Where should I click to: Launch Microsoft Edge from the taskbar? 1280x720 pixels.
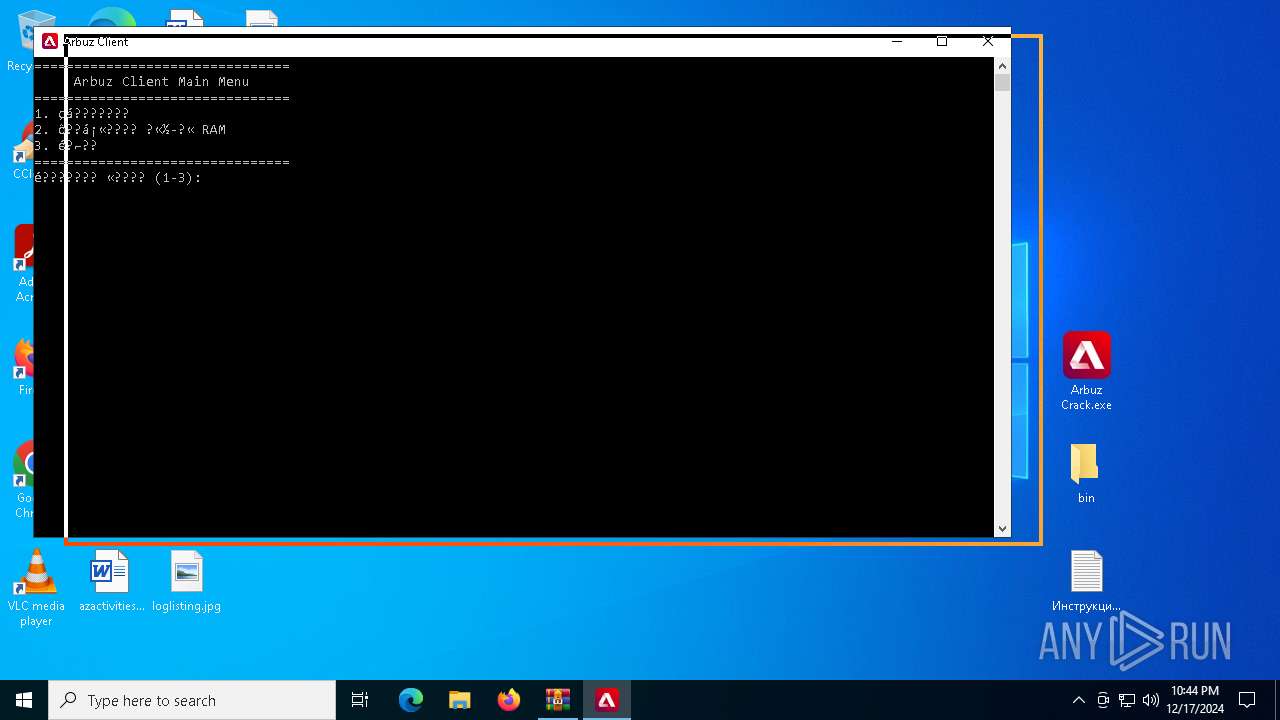pyautogui.click(x=411, y=700)
